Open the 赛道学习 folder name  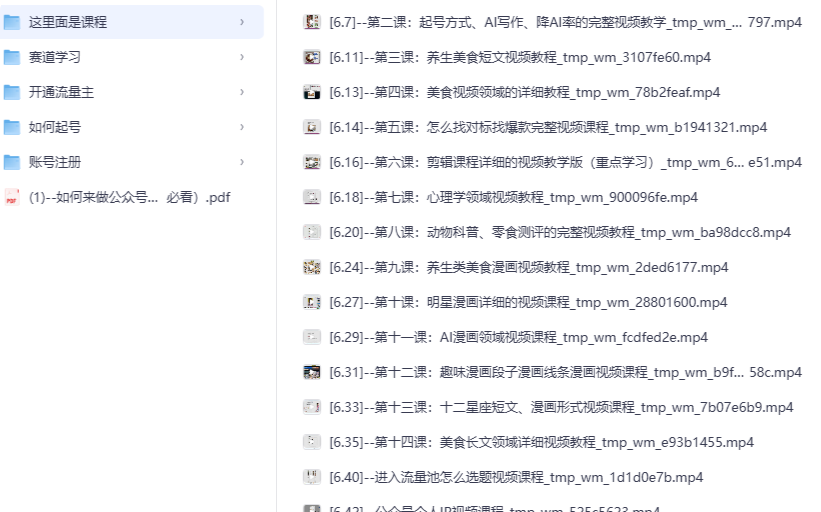click(x=54, y=57)
